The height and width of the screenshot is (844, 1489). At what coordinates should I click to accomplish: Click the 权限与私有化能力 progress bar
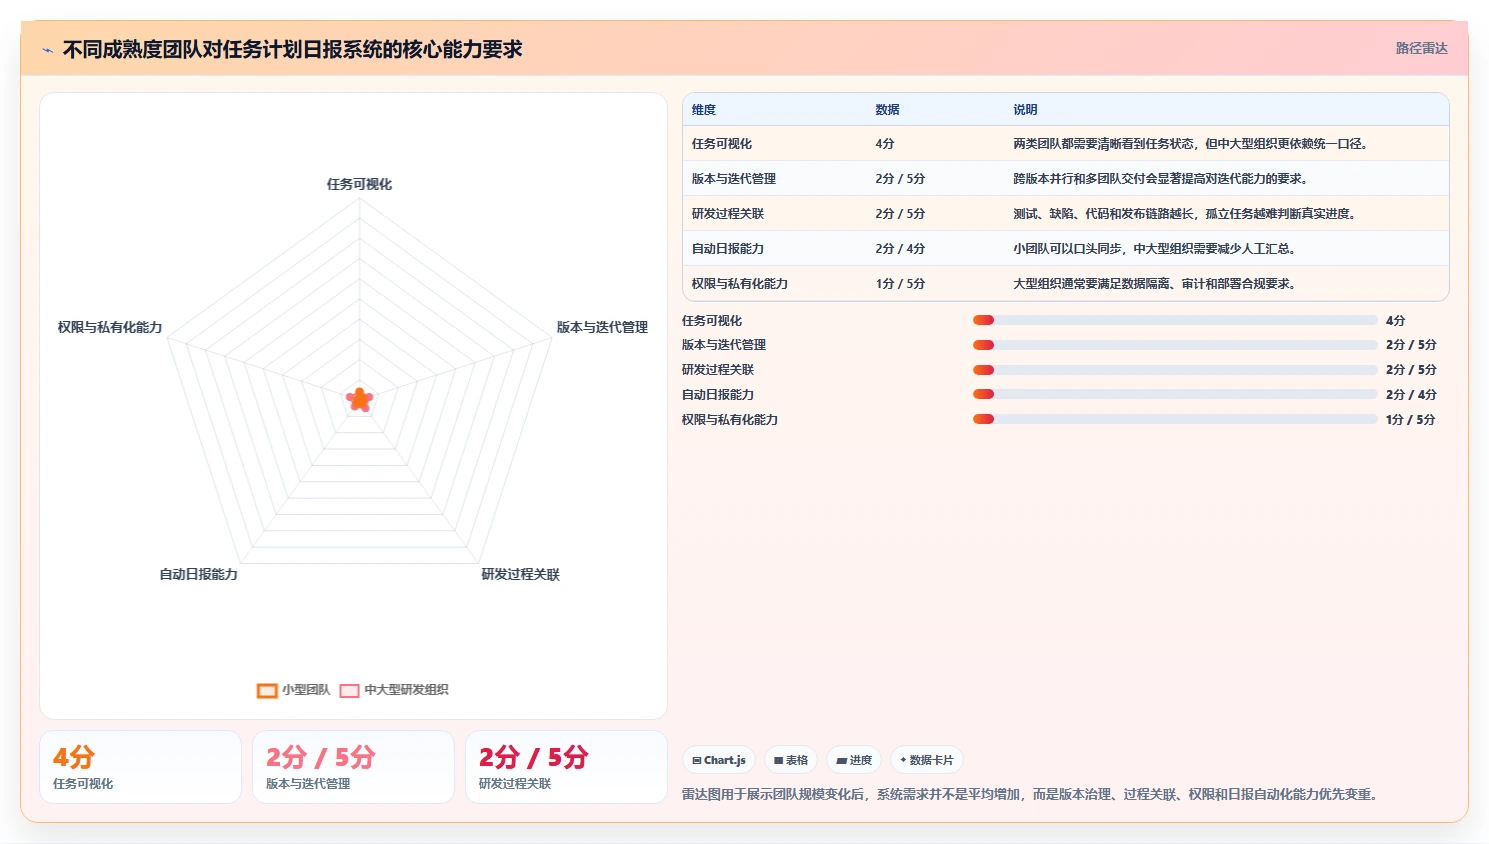[1175, 419]
